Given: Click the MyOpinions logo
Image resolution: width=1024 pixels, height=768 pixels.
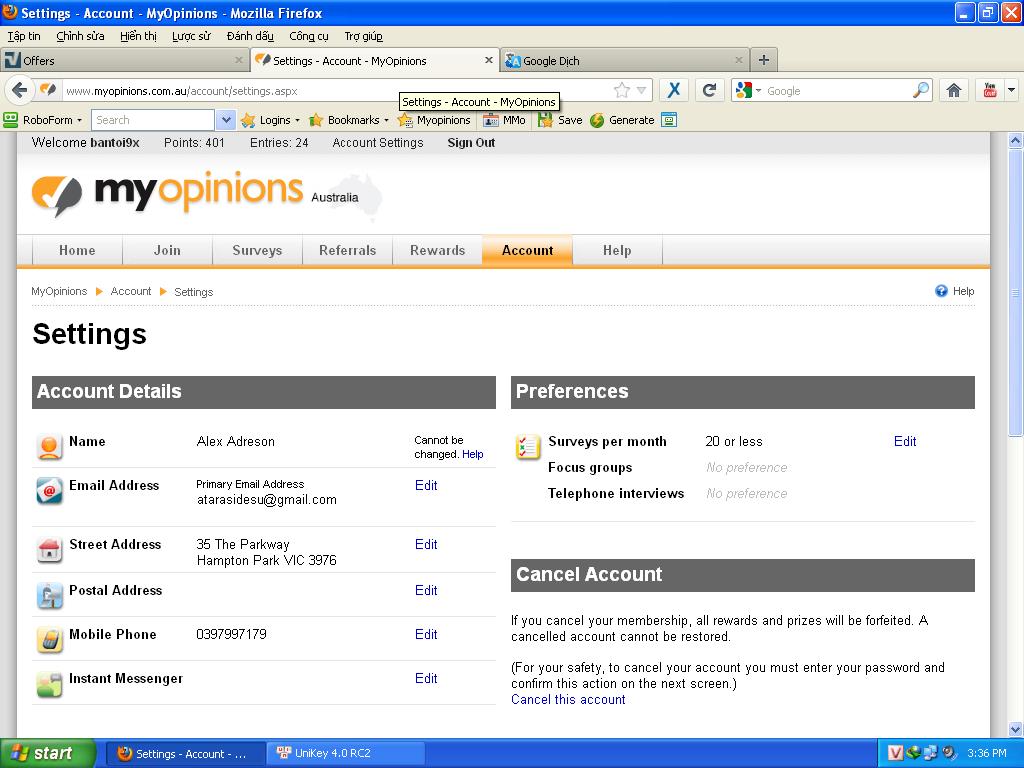Looking at the screenshot, I should coord(167,193).
